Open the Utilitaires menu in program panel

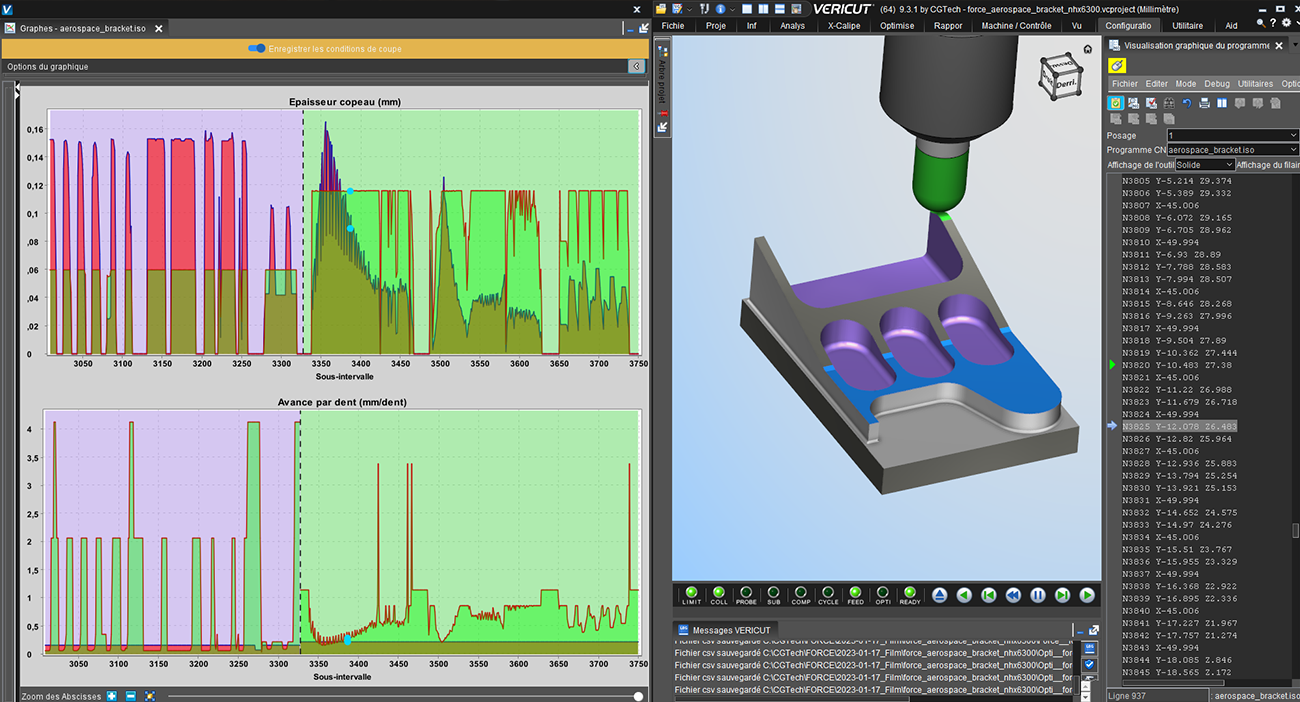pyautogui.click(x=1255, y=84)
